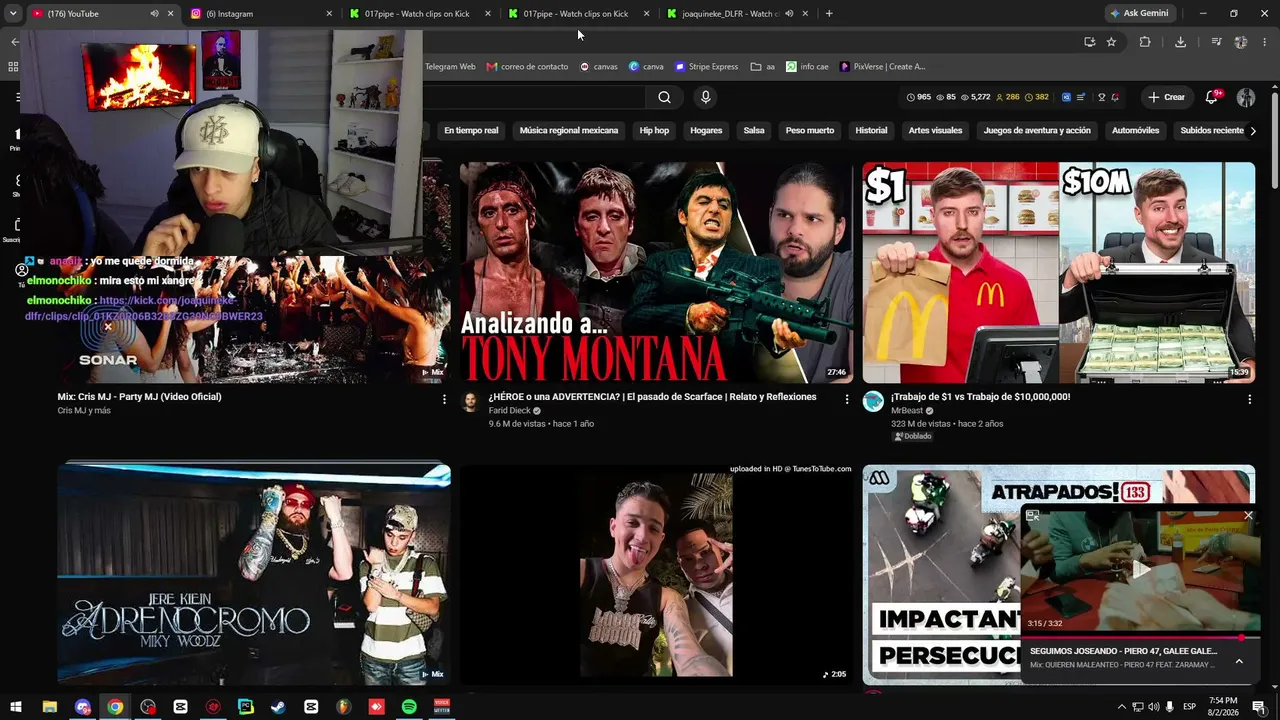Open Windows notification center

(x=1259, y=707)
